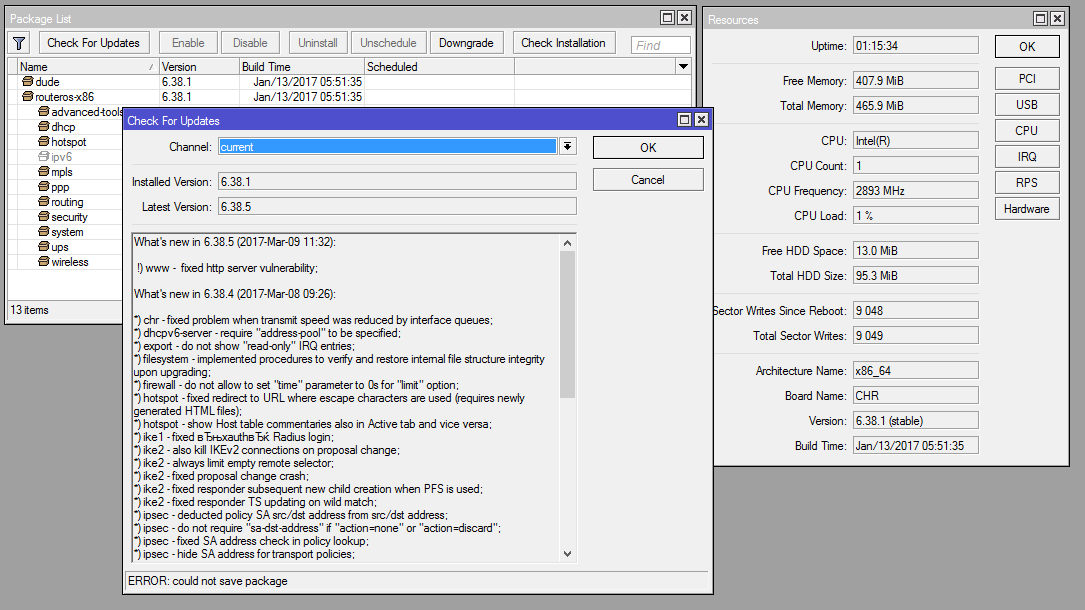Viewport: 1085px width, 610px height.
Task: Click the Installed Version field 6.38.1
Action: 397,181
